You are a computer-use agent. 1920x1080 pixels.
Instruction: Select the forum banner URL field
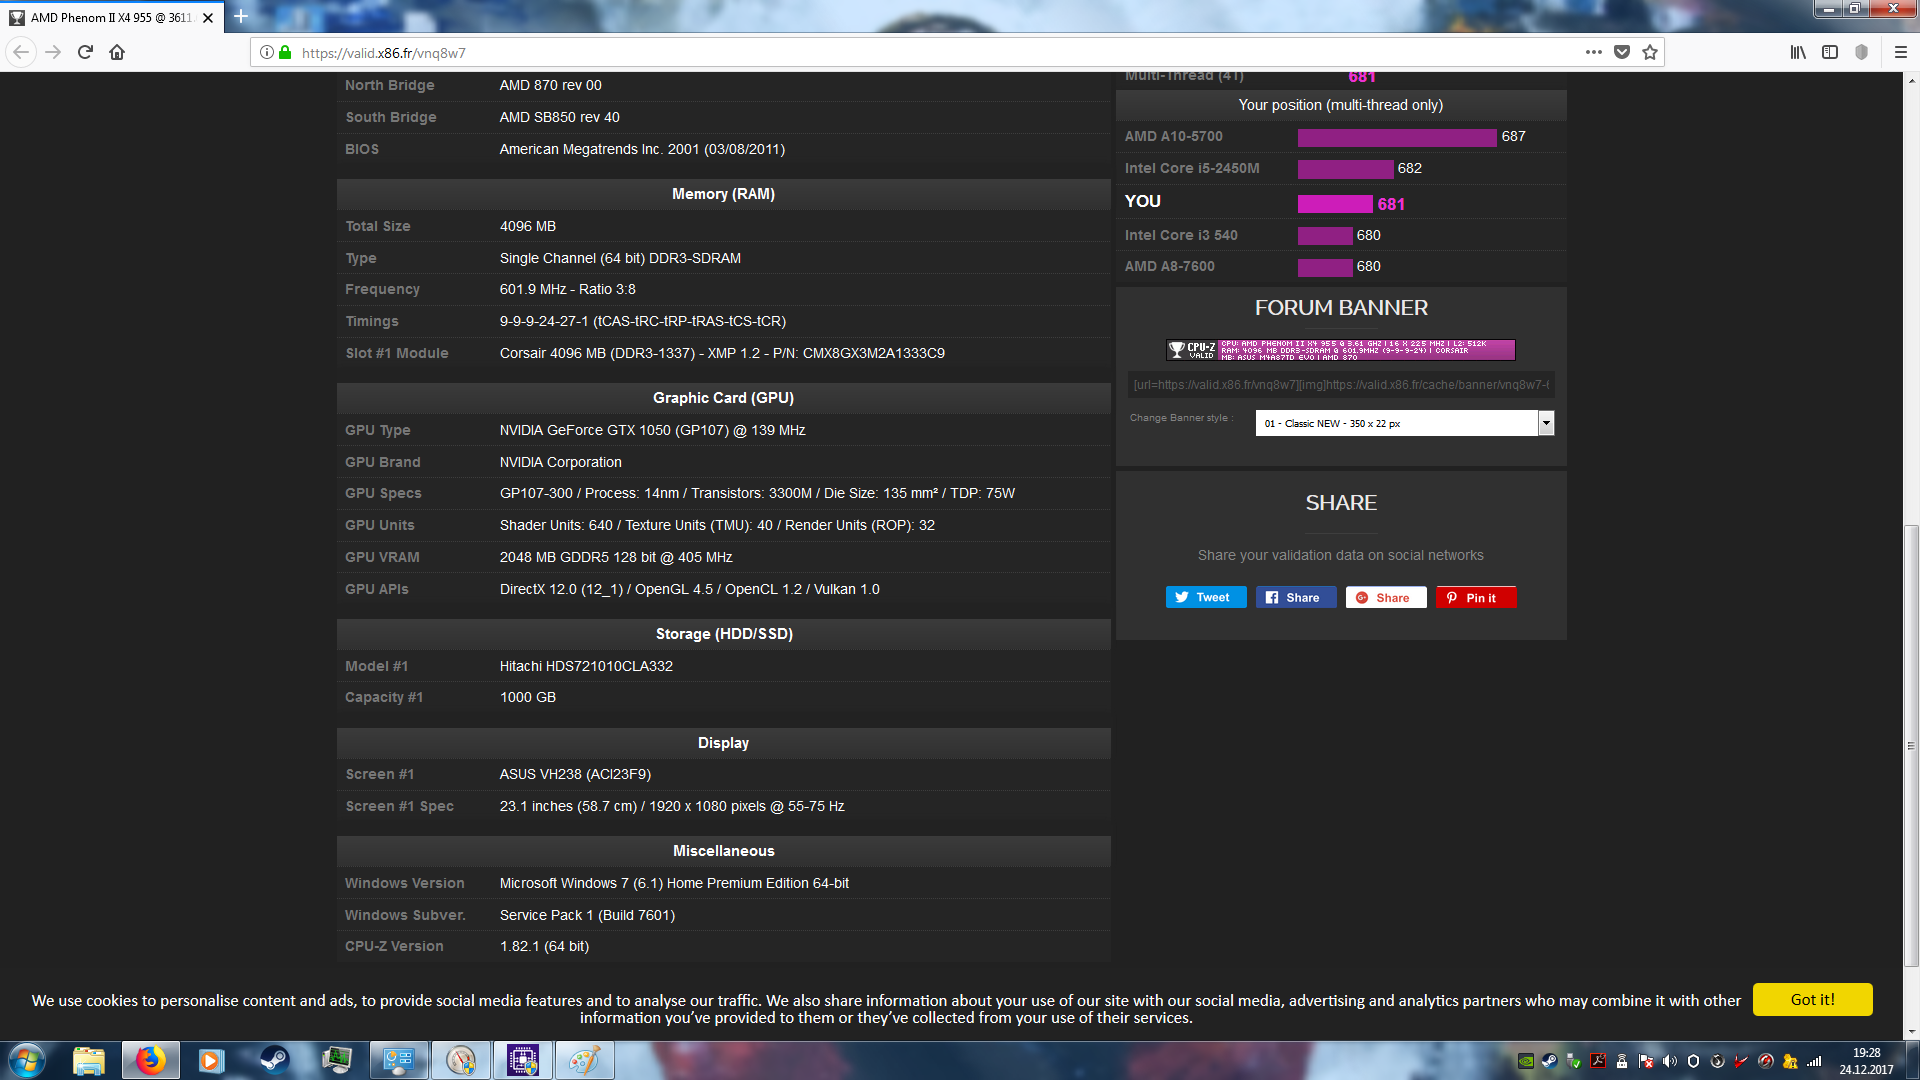coord(1340,384)
